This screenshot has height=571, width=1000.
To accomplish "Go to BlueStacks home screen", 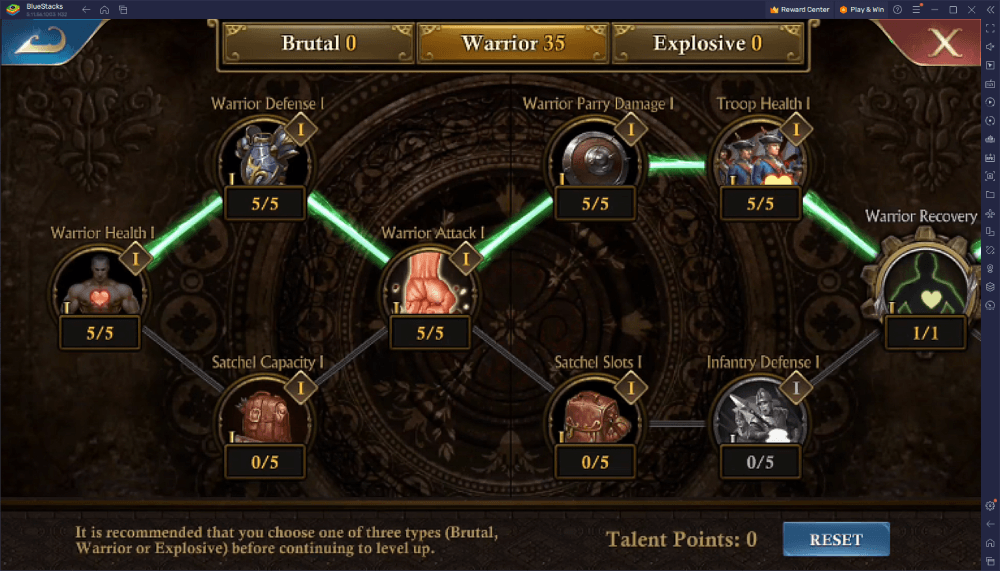I will [105, 10].
